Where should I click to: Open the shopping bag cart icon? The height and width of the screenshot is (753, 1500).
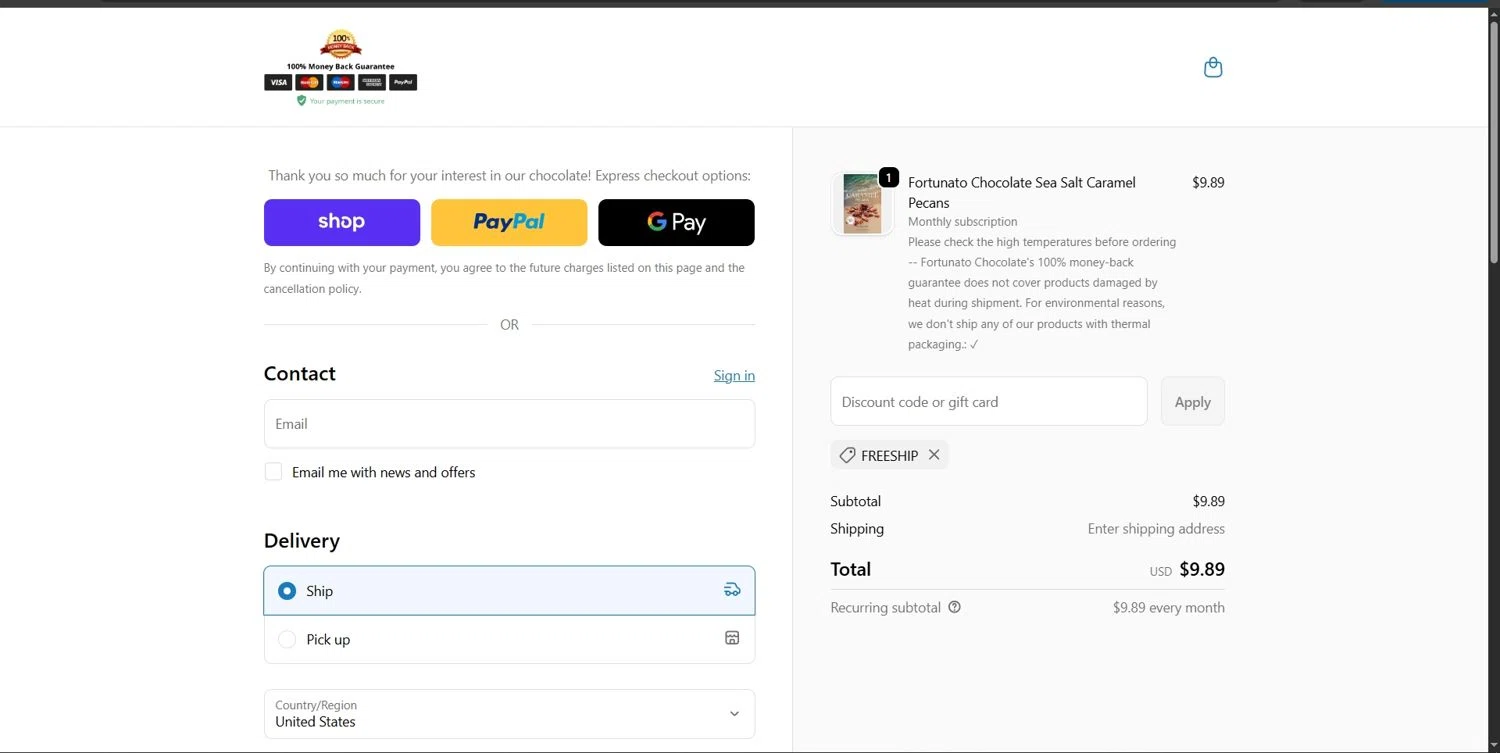click(x=1213, y=67)
